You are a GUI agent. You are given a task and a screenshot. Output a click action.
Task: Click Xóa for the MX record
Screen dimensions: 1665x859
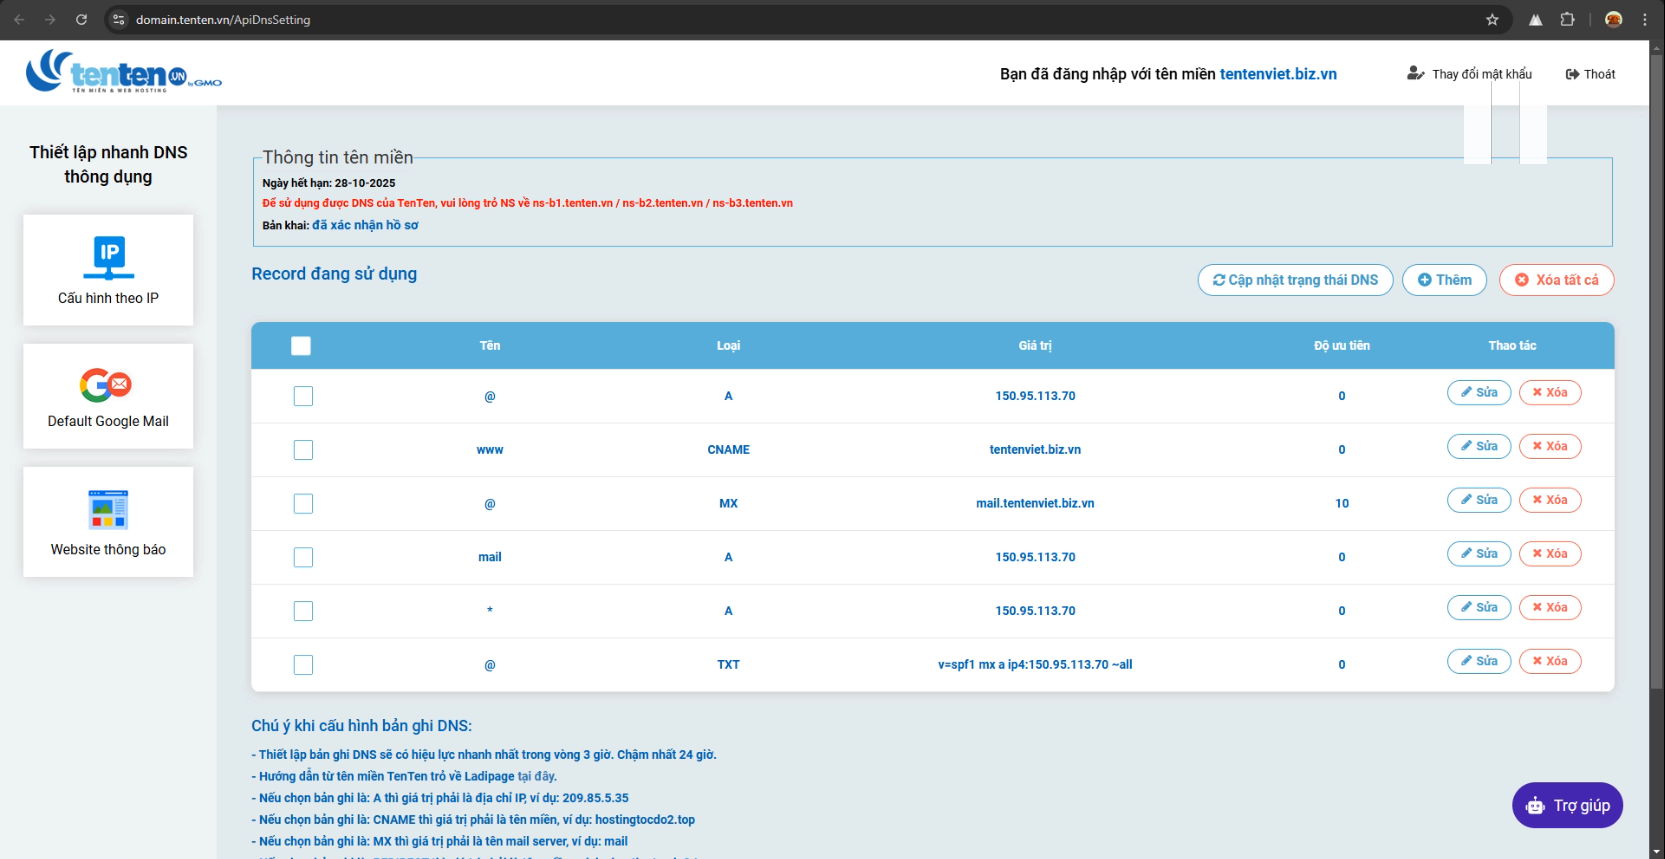1550,500
